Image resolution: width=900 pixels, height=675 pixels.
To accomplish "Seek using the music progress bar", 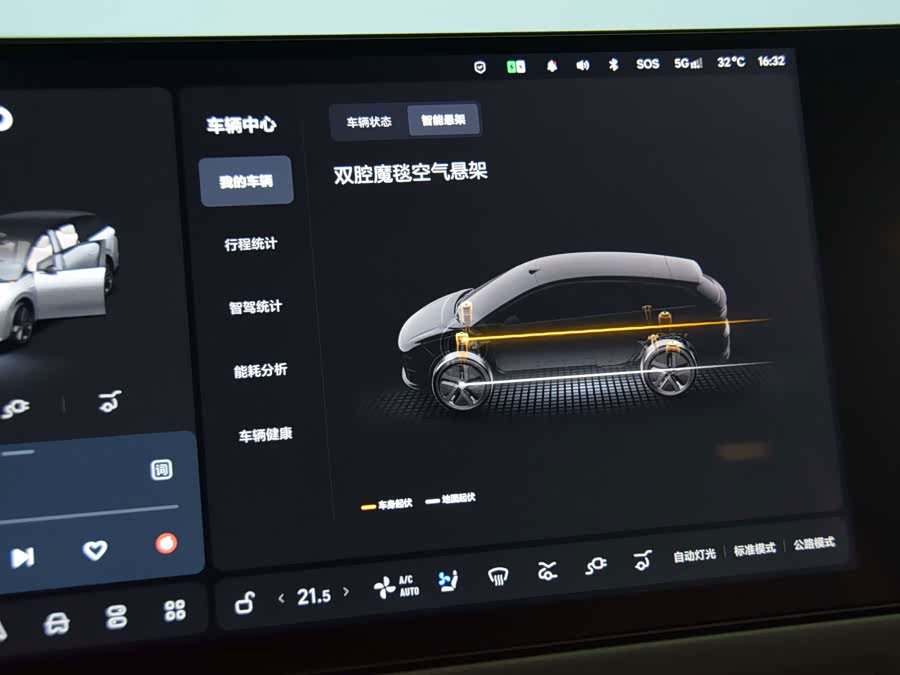I will coord(89,514).
